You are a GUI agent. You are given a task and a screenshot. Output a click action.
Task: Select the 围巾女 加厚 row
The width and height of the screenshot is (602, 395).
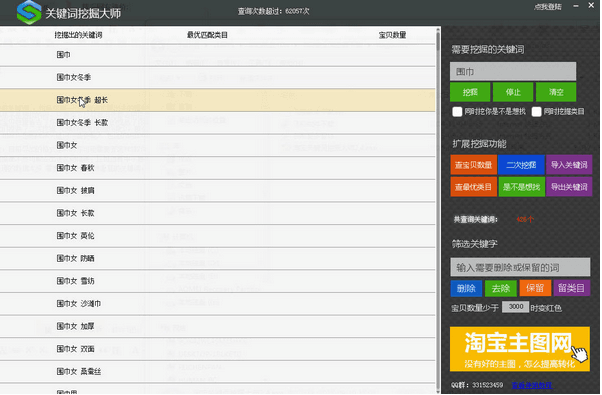[x=218, y=327]
